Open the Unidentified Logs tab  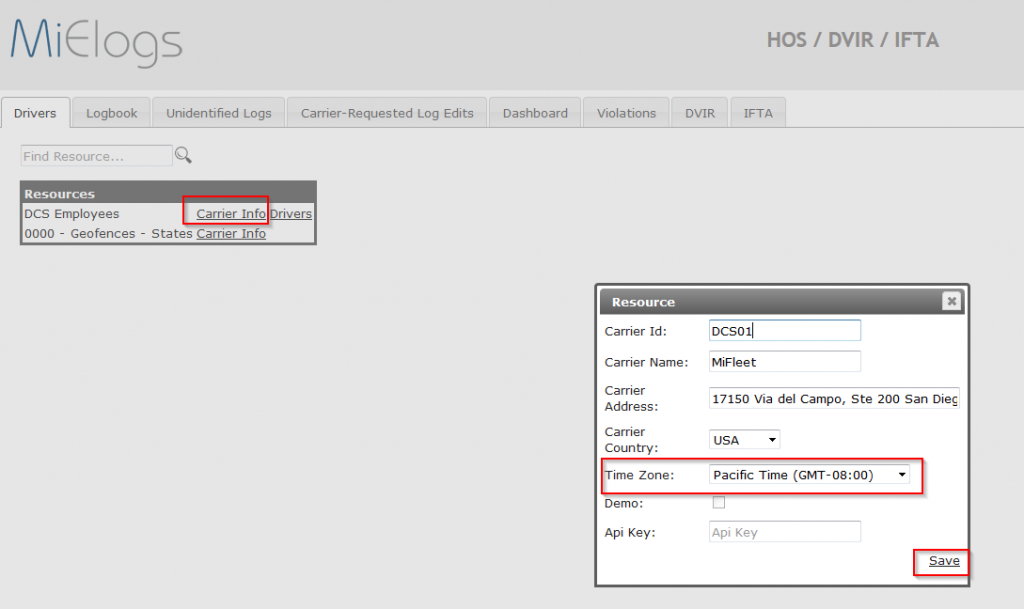(218, 113)
